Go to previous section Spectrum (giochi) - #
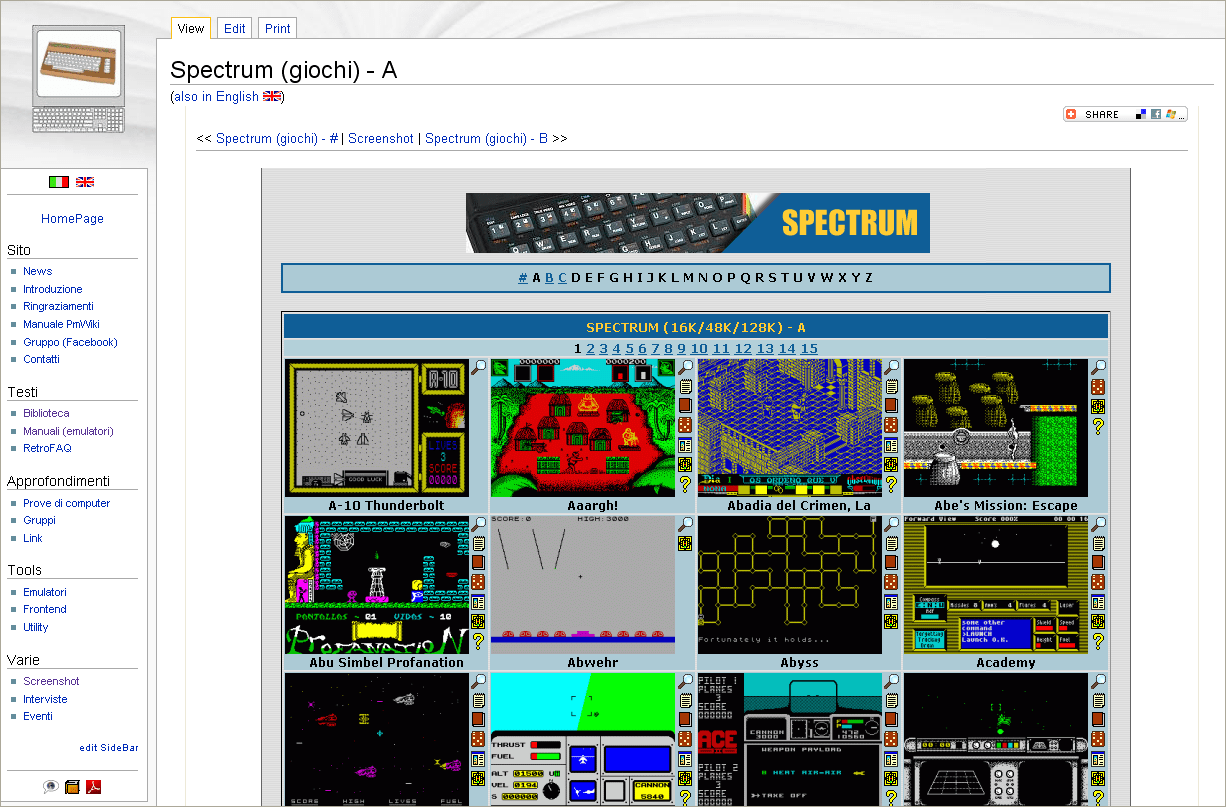Viewport: 1226px width, 807px height. (277, 139)
